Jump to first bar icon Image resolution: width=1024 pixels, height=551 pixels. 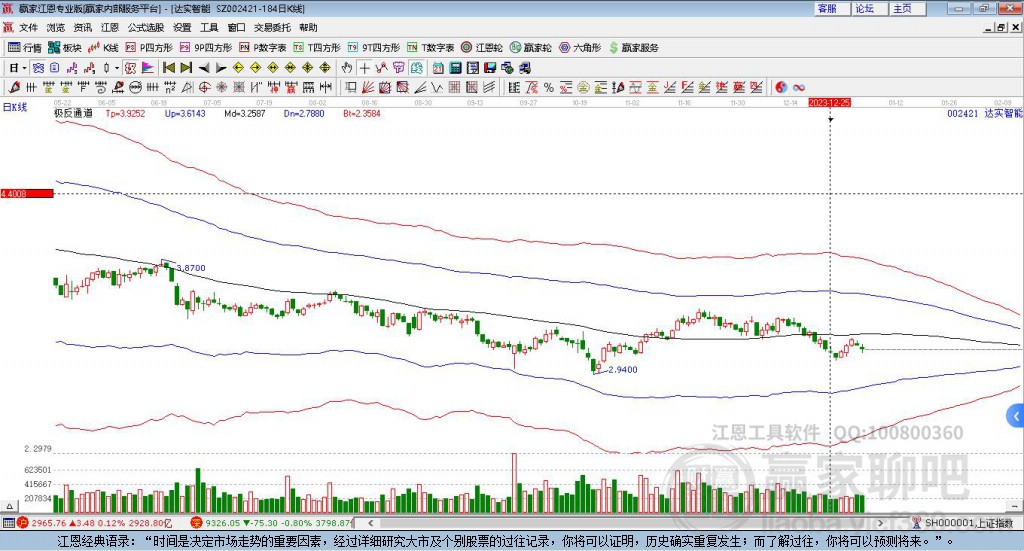tap(168, 68)
